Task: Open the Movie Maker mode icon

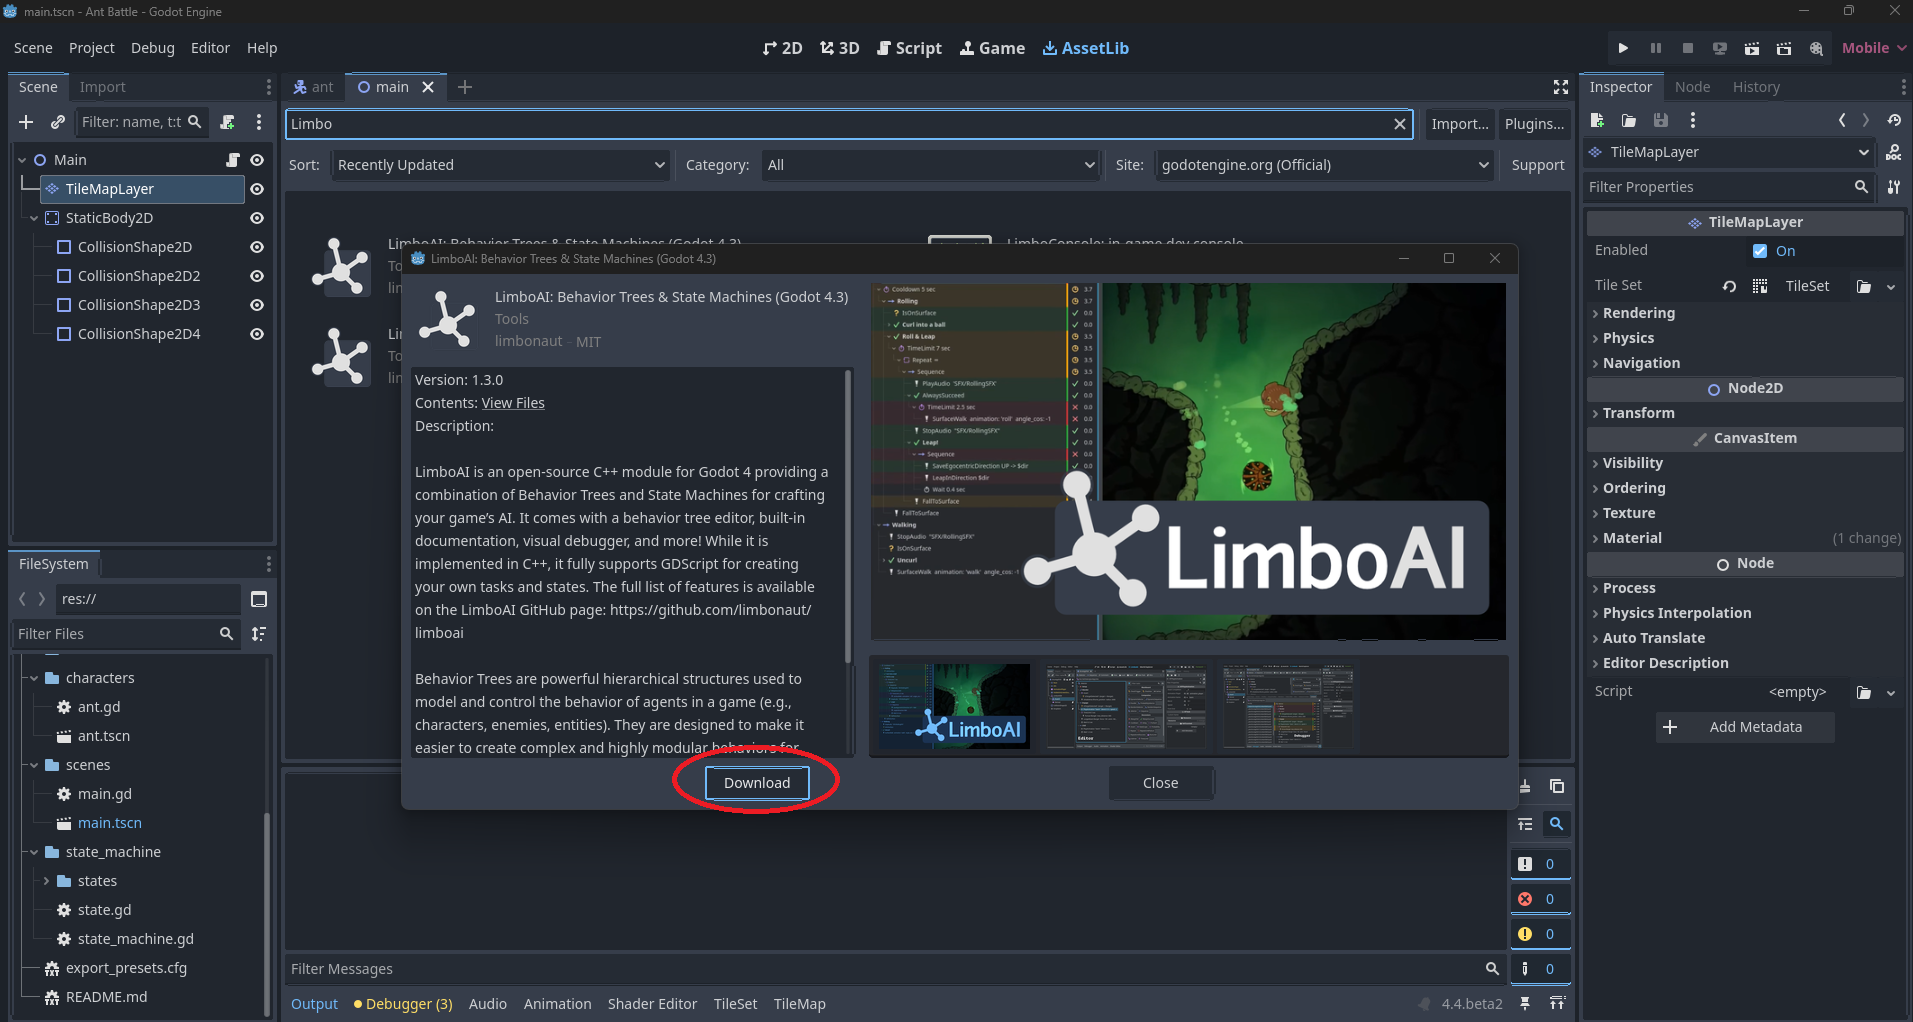Action: tap(1816, 48)
